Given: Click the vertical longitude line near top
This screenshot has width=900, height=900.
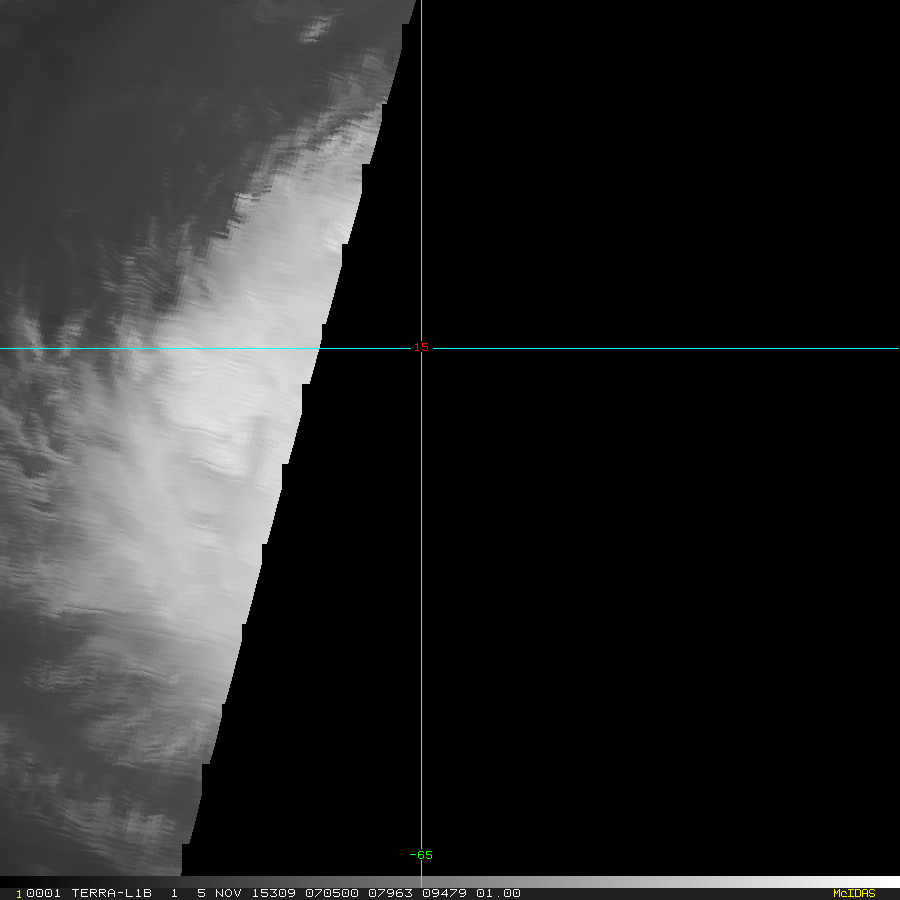Looking at the screenshot, I should (x=421, y=60).
